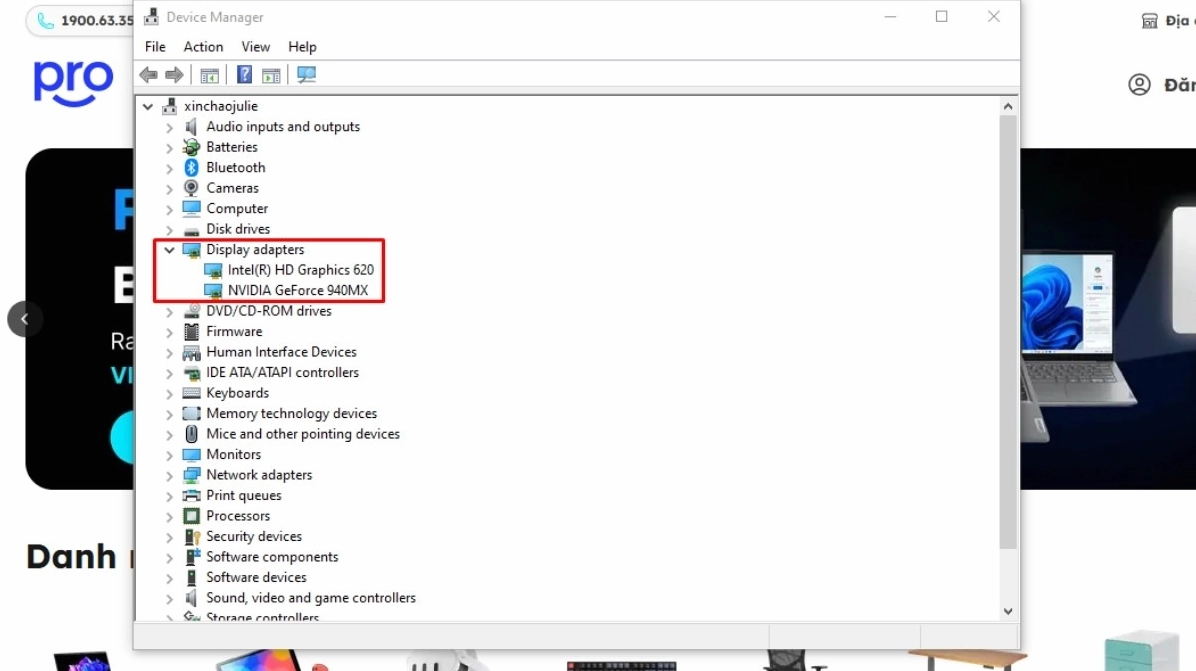Image resolution: width=1196 pixels, height=671 pixels.
Task: Select the xinchaojulie computer name
Action: coord(220,106)
